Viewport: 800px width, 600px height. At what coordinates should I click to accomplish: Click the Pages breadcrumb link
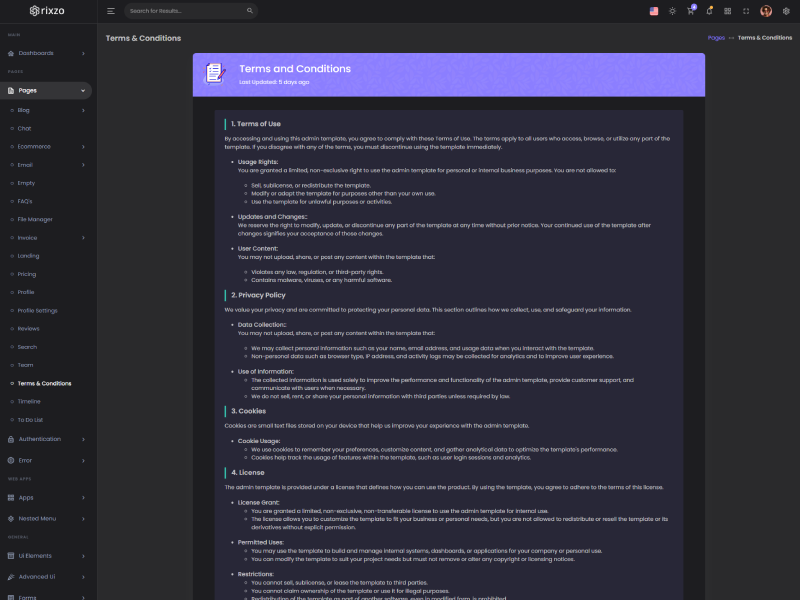point(716,38)
